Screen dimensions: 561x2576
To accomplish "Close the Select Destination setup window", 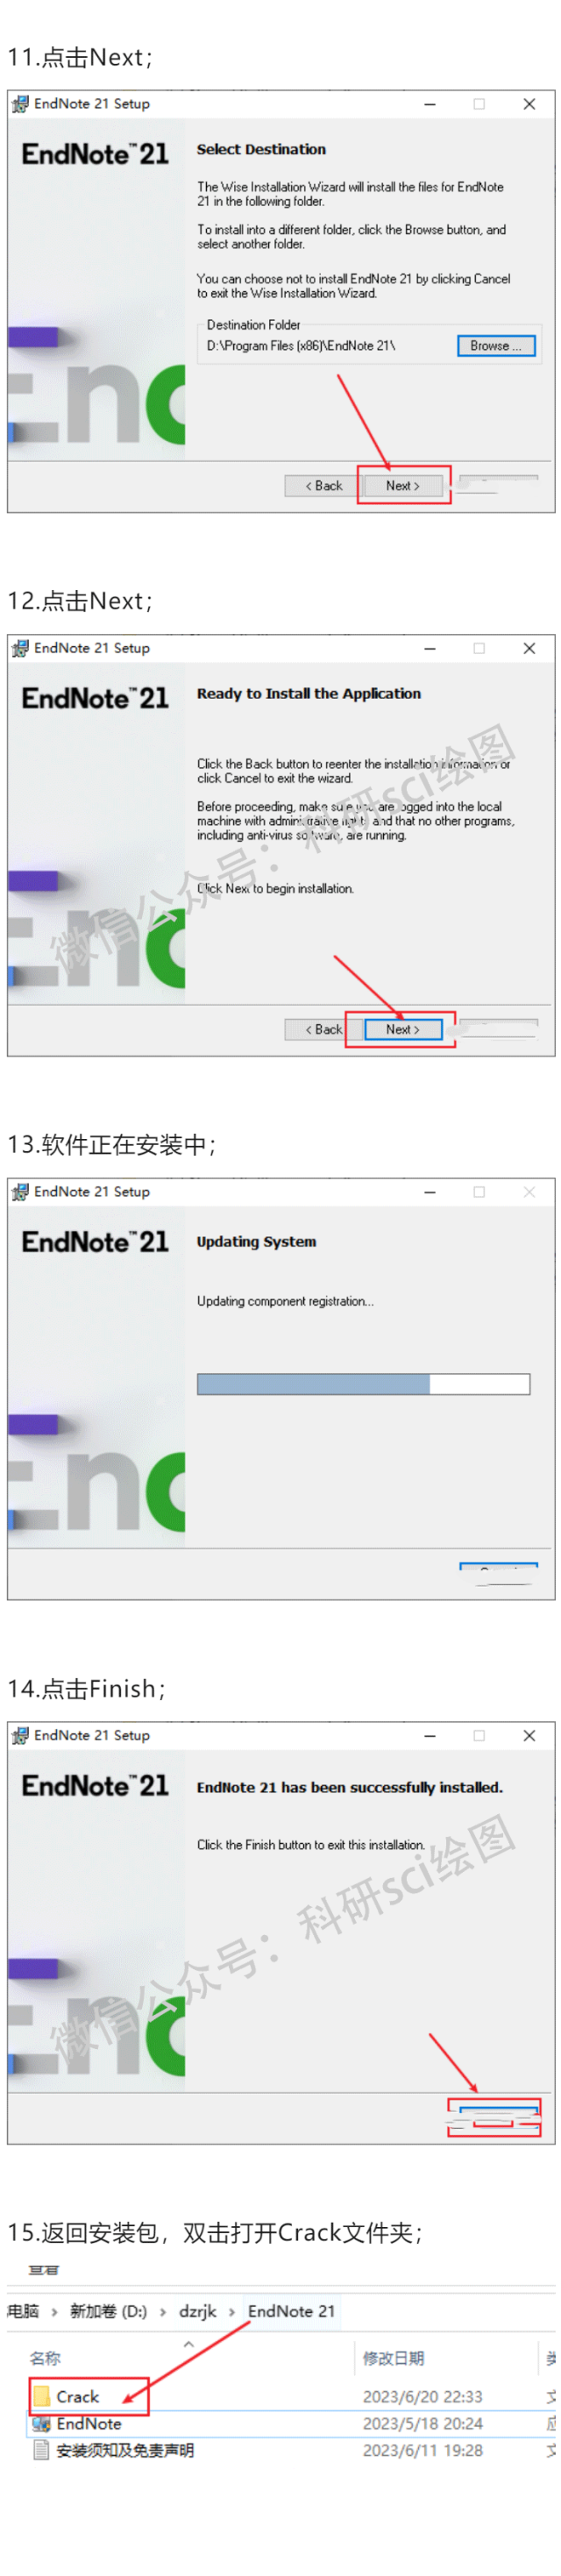I will (x=529, y=104).
